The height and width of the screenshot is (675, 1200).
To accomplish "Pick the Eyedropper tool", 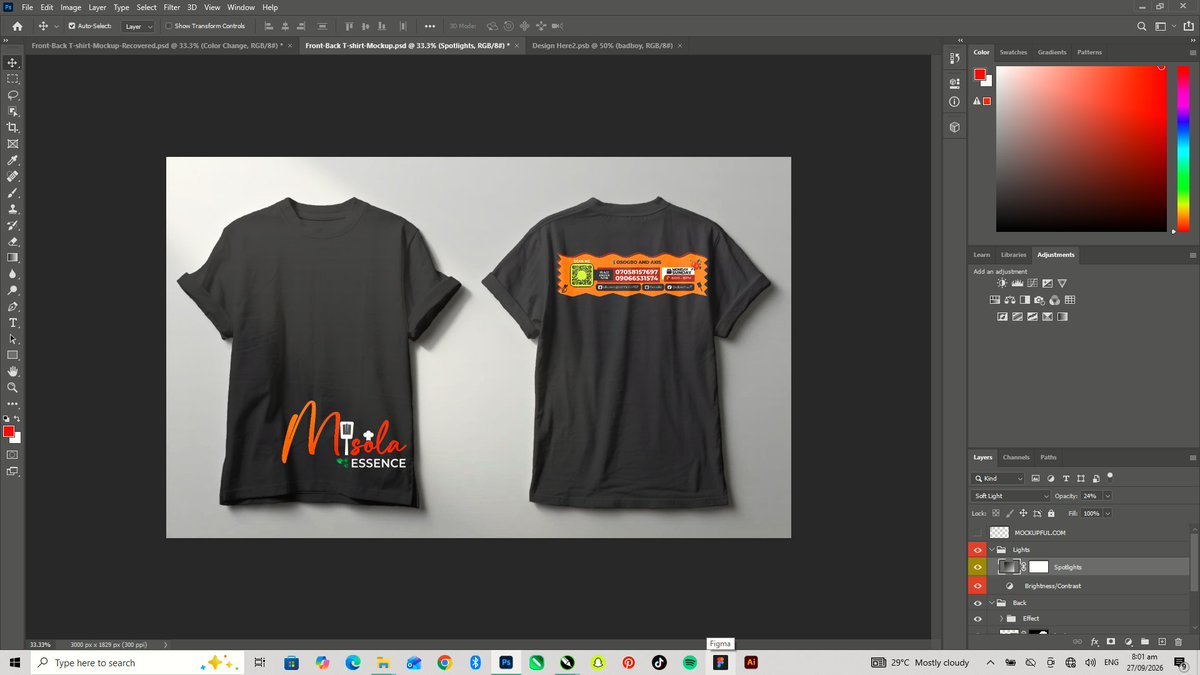I will [x=13, y=160].
